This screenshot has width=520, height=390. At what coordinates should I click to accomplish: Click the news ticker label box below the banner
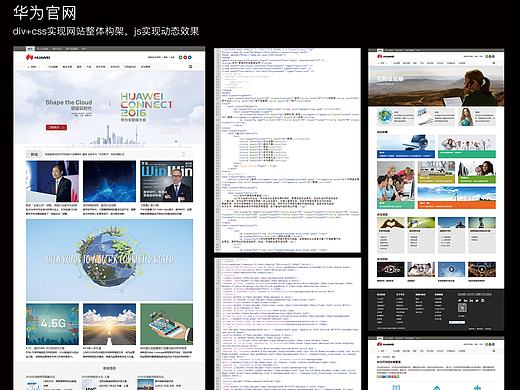click(x=34, y=154)
